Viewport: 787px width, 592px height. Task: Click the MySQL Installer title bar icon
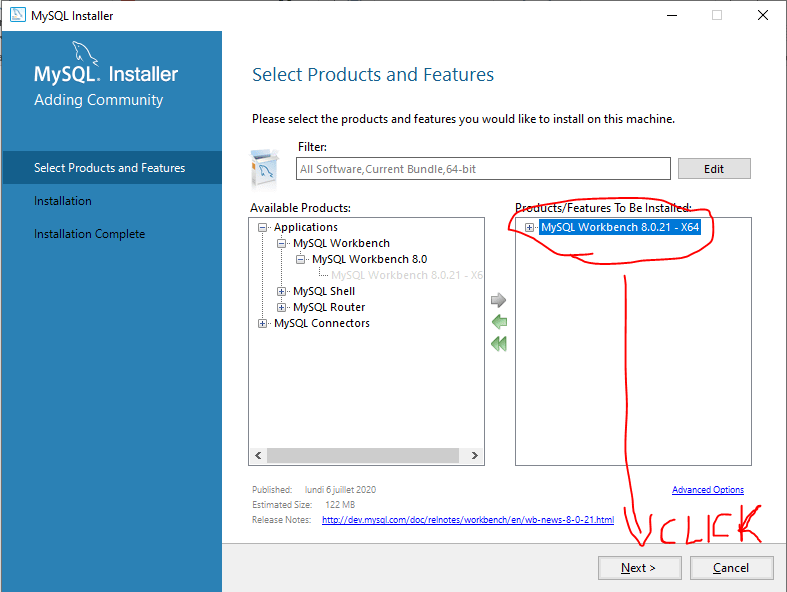[18, 15]
